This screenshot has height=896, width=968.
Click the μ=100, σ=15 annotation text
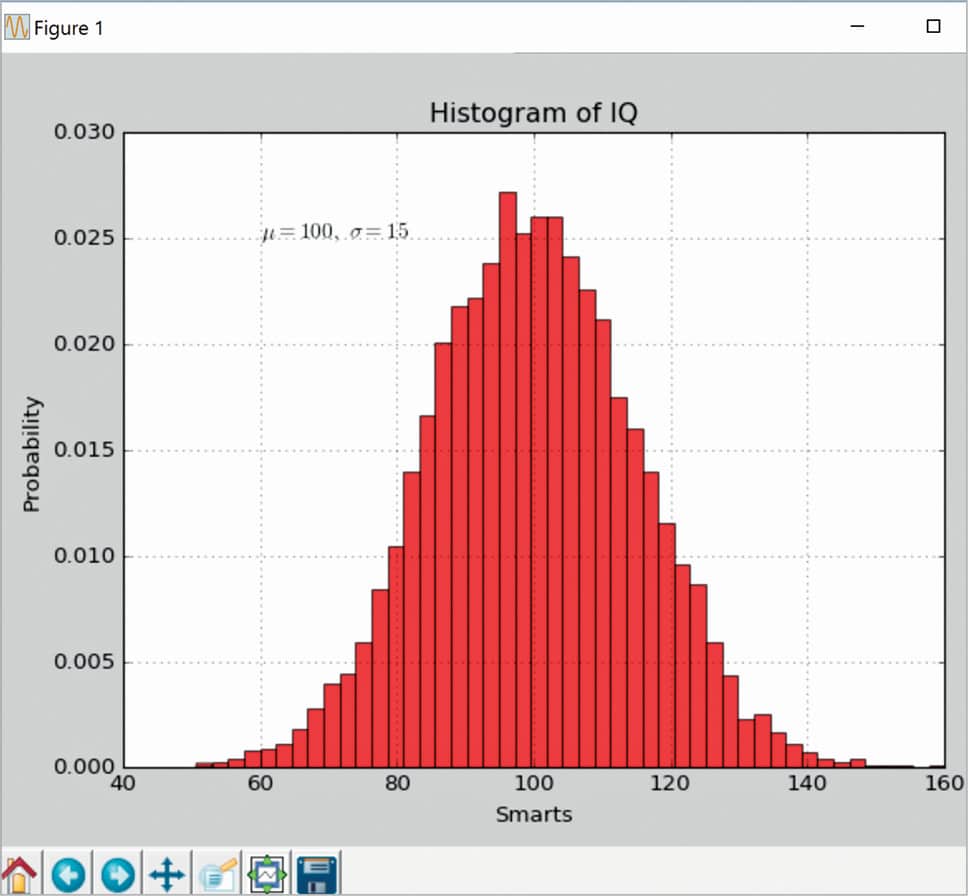(334, 232)
